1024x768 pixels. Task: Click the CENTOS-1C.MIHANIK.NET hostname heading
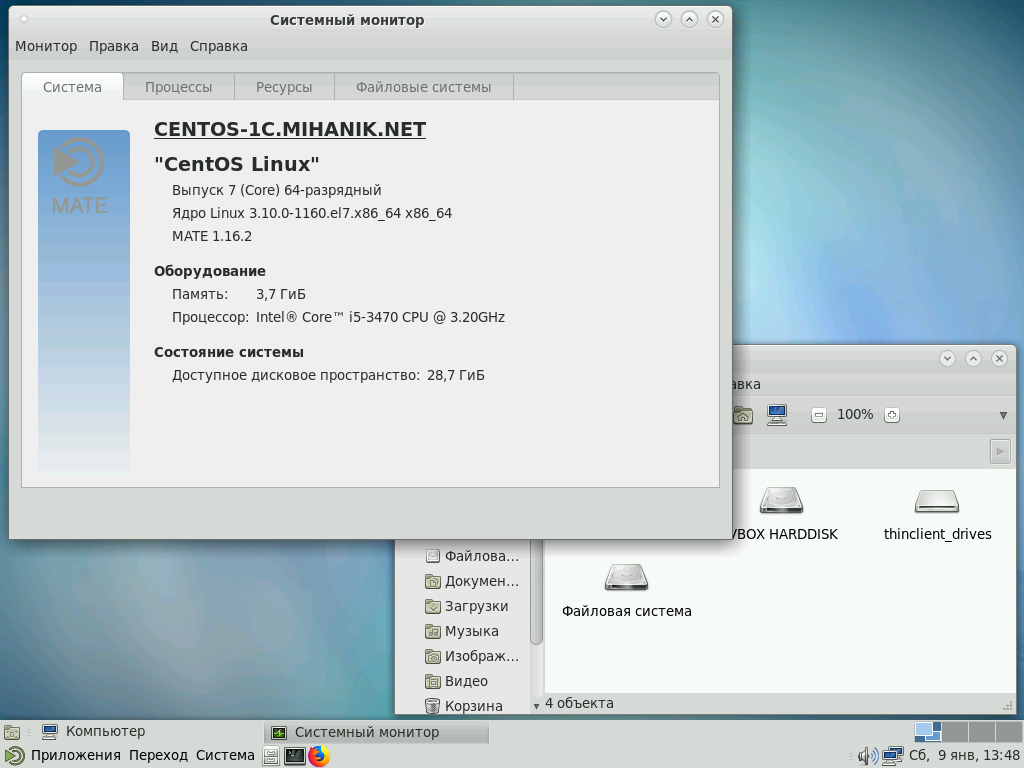tap(290, 129)
